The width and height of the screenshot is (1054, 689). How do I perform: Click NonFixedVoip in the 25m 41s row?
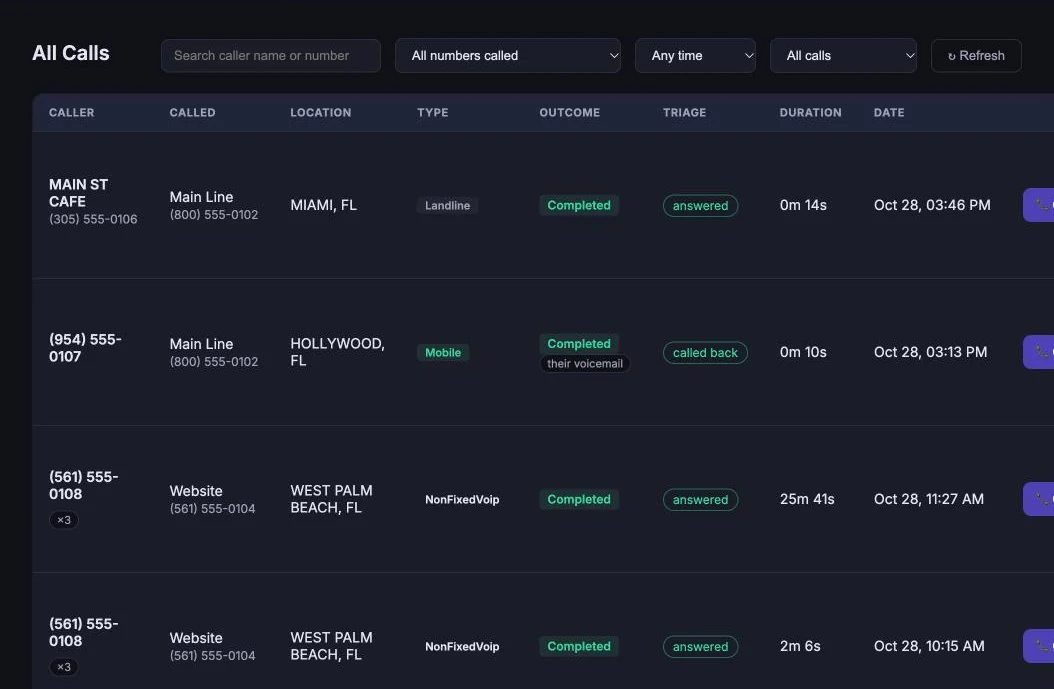coord(462,499)
